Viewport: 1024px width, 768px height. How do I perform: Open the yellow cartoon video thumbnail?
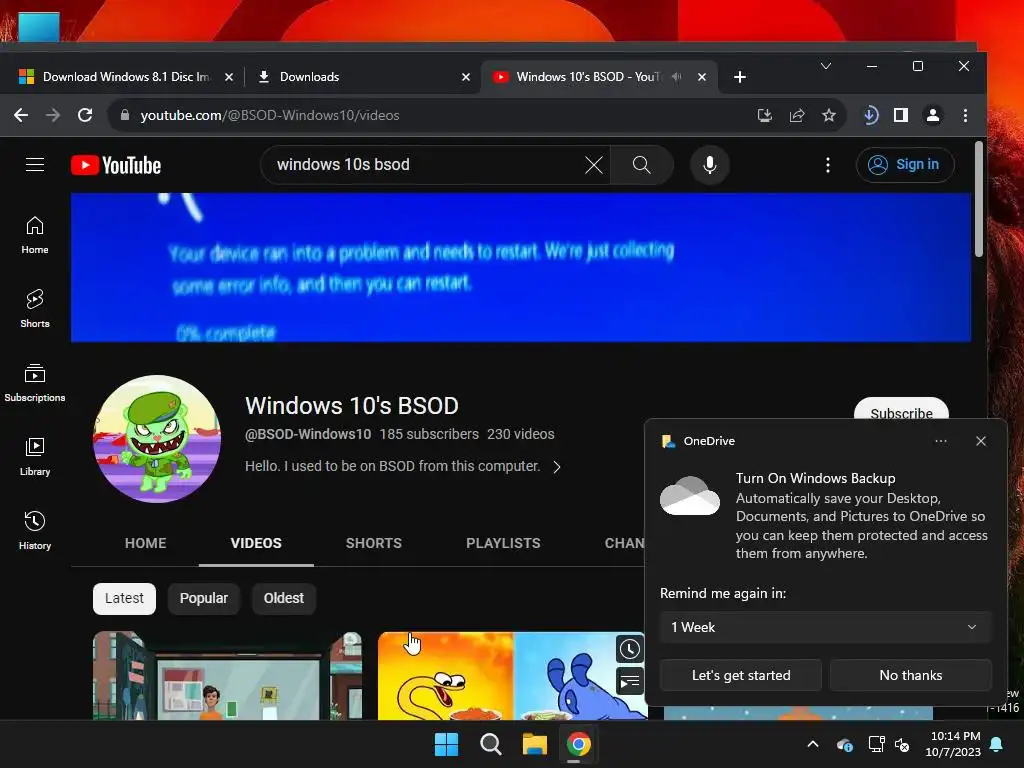[x=511, y=676]
